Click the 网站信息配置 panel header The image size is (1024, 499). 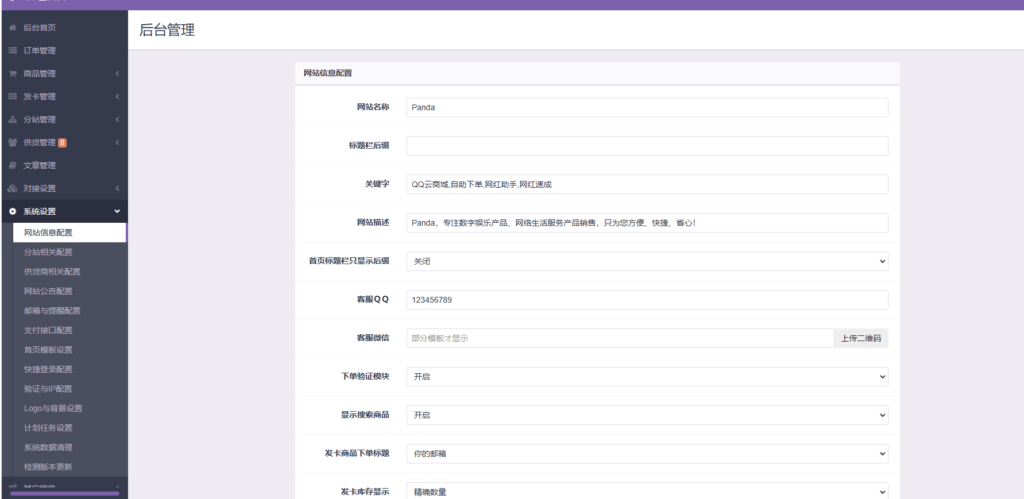[x=597, y=73]
